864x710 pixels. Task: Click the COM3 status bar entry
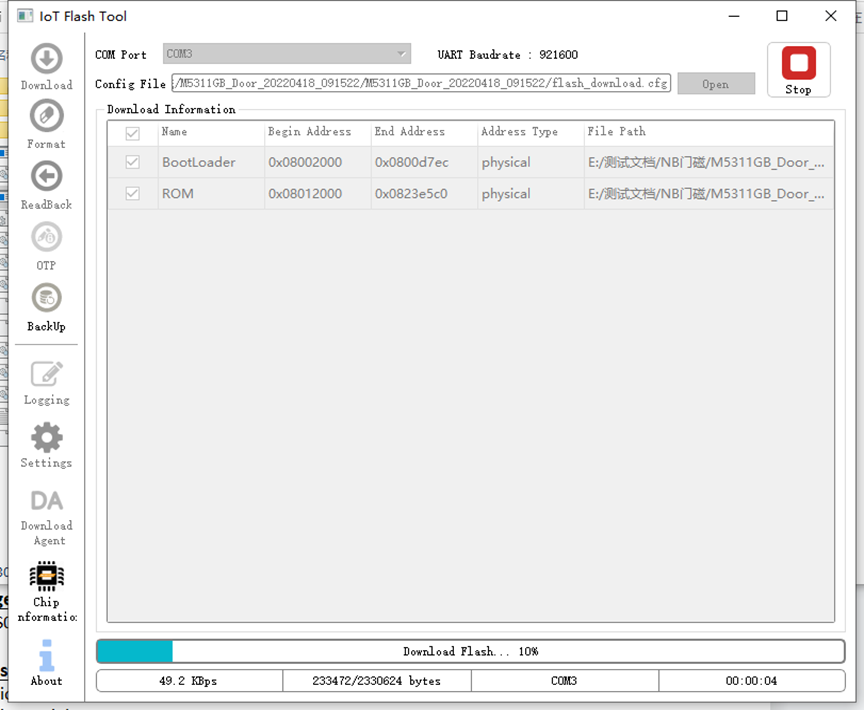click(564, 681)
